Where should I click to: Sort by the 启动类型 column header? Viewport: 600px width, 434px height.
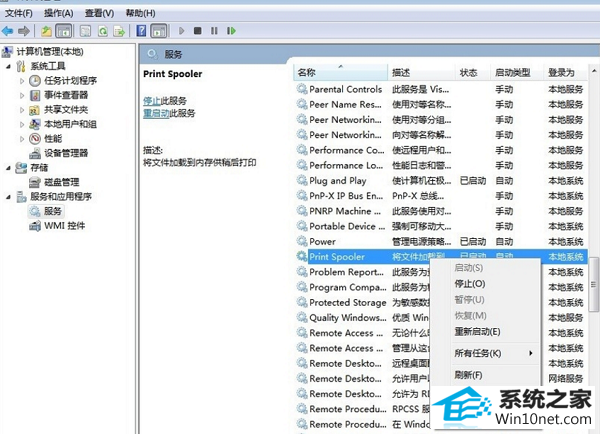(517, 72)
